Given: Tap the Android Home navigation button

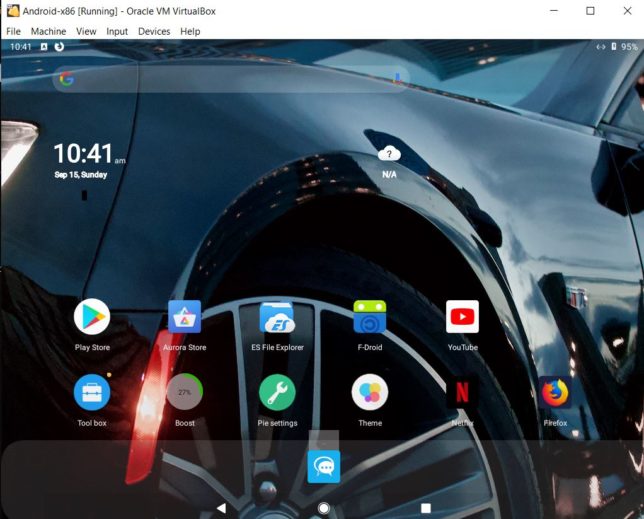Looking at the screenshot, I should 324,508.
